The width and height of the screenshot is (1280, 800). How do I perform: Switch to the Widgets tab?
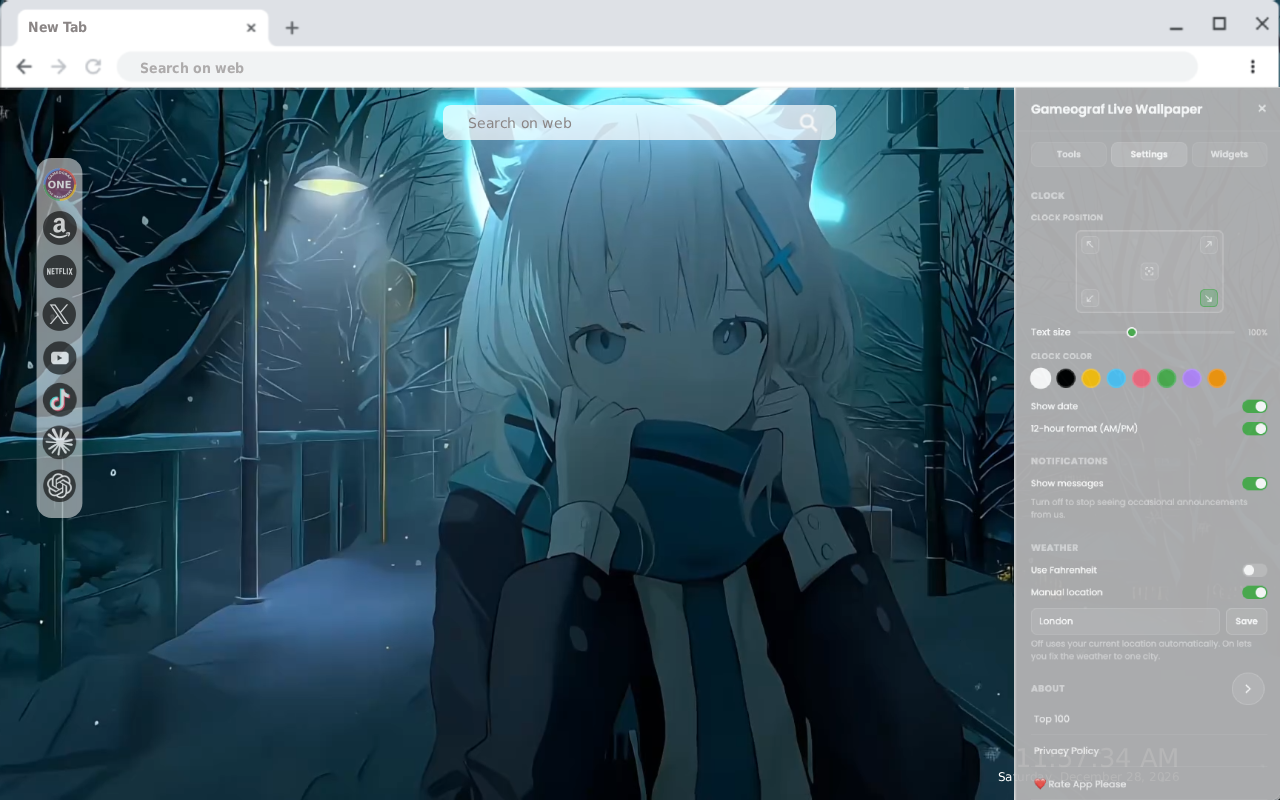[x=1229, y=154]
